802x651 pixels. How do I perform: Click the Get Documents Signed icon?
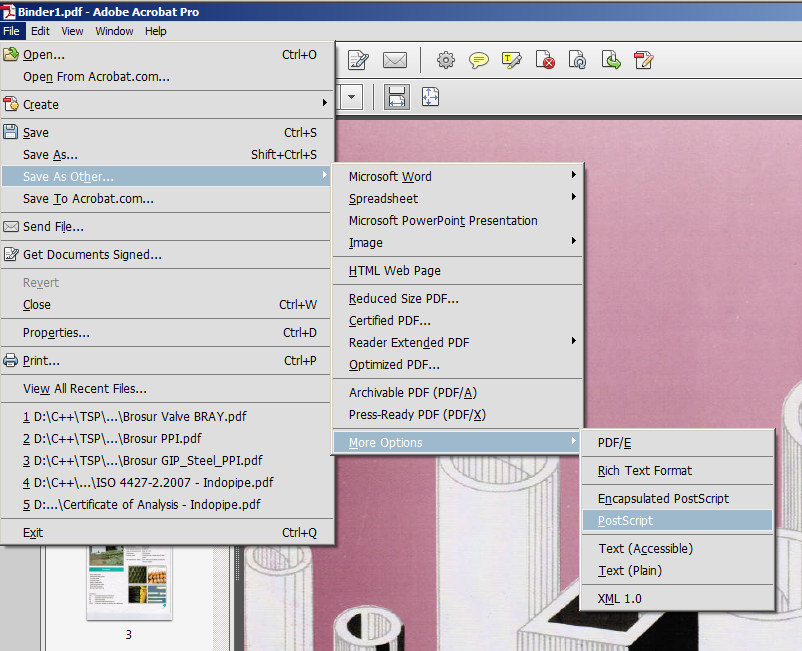pyautogui.click(x=11, y=254)
